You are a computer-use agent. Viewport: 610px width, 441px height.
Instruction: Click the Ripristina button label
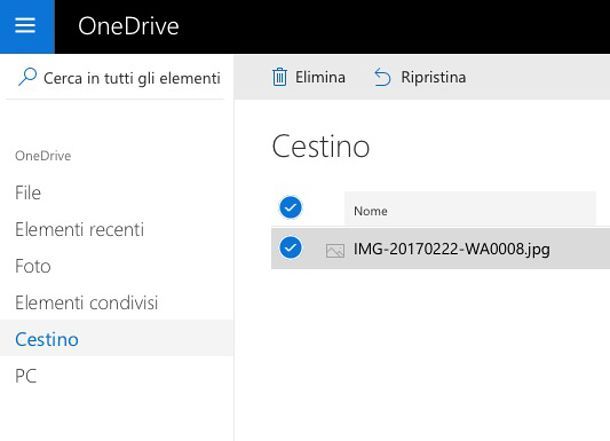click(x=433, y=77)
